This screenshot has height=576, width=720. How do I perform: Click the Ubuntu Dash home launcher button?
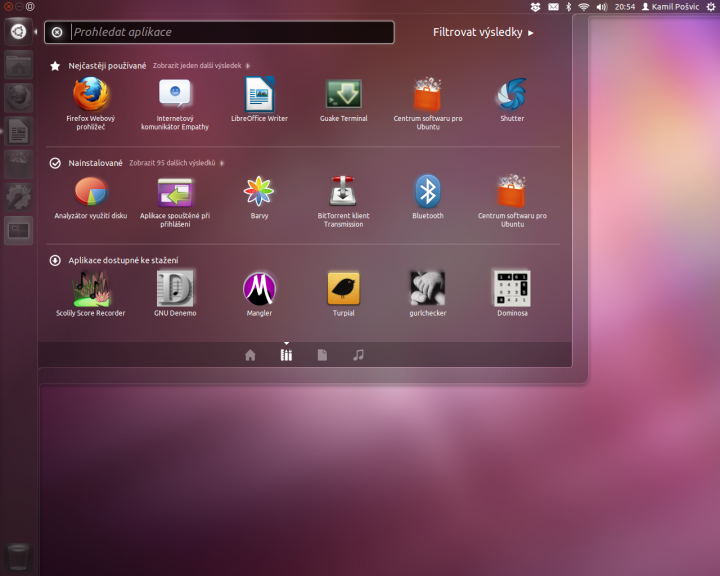click(x=18, y=32)
